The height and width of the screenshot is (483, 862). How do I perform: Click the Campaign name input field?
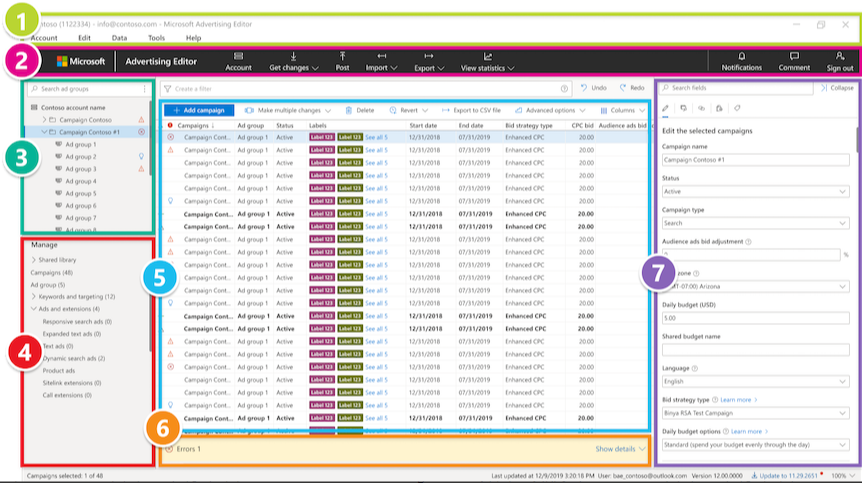pos(755,160)
